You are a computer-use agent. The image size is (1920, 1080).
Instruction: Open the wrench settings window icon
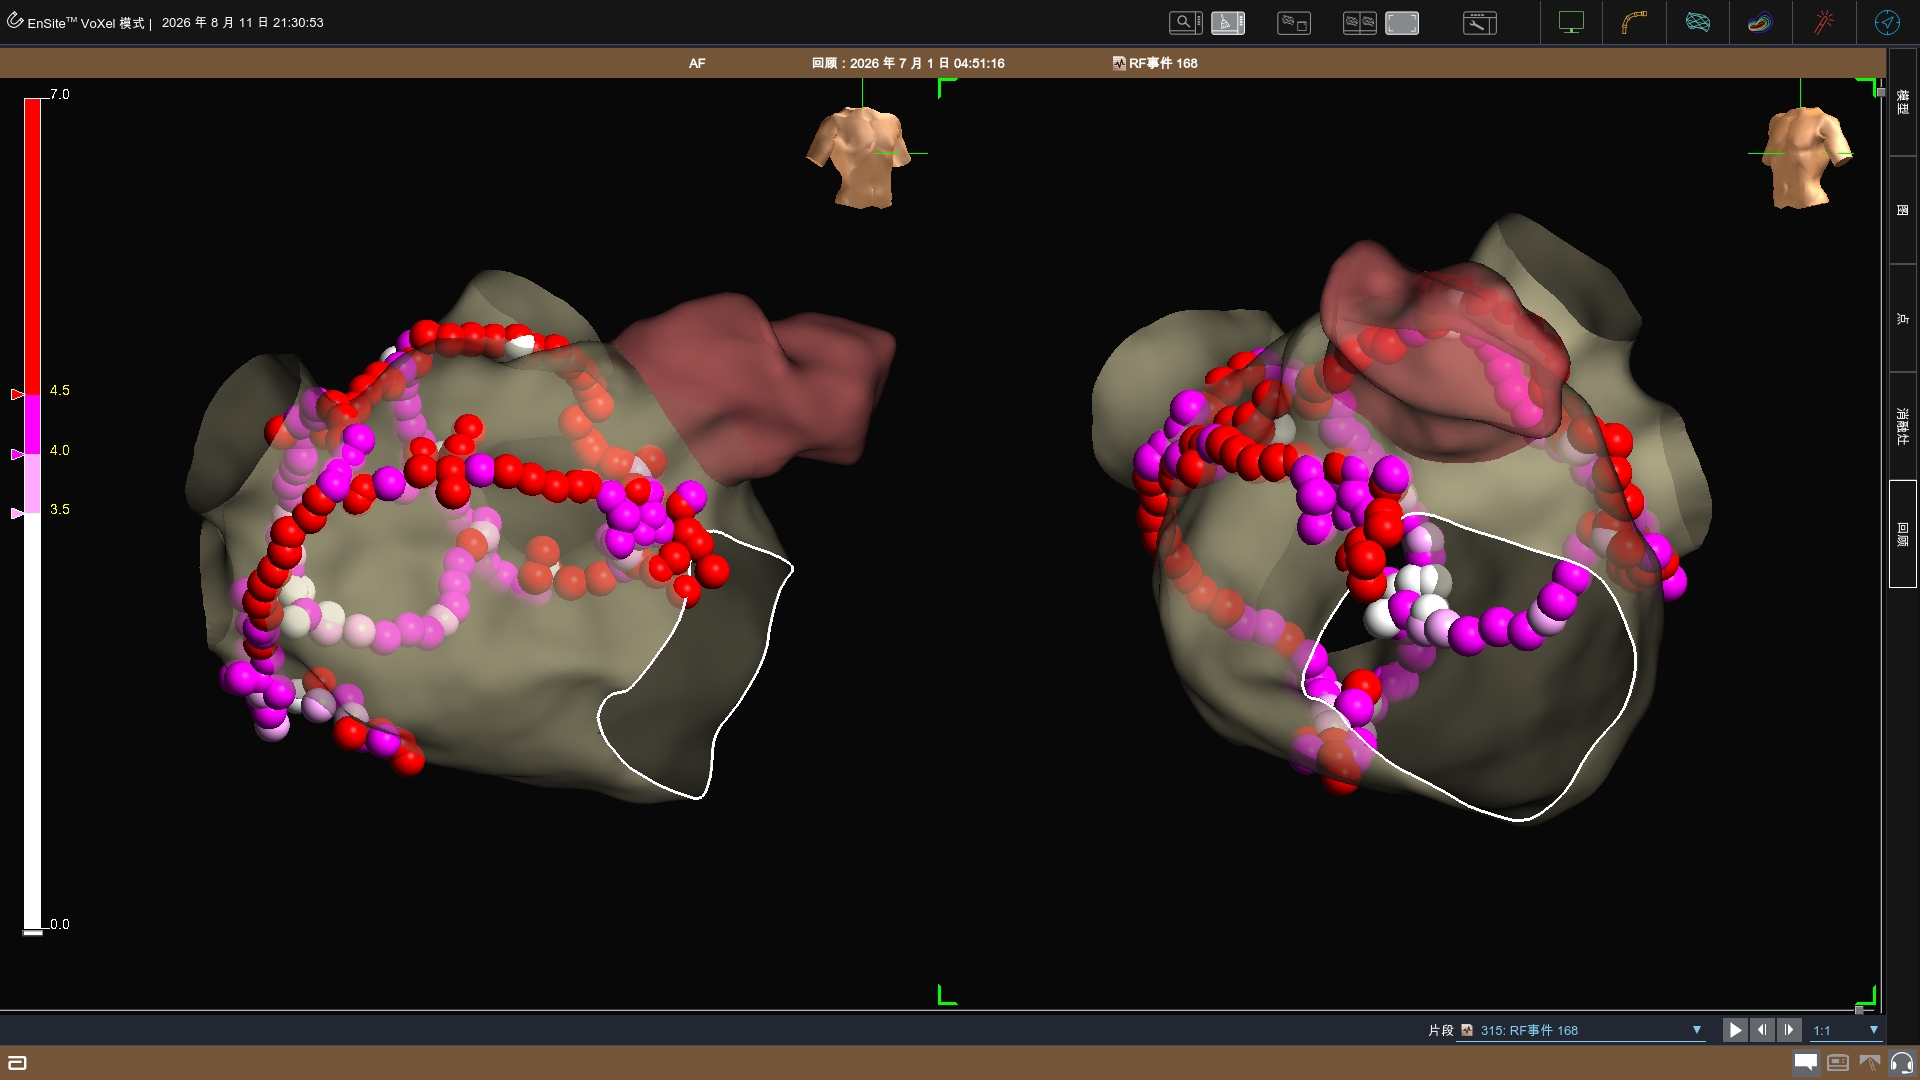(1479, 22)
